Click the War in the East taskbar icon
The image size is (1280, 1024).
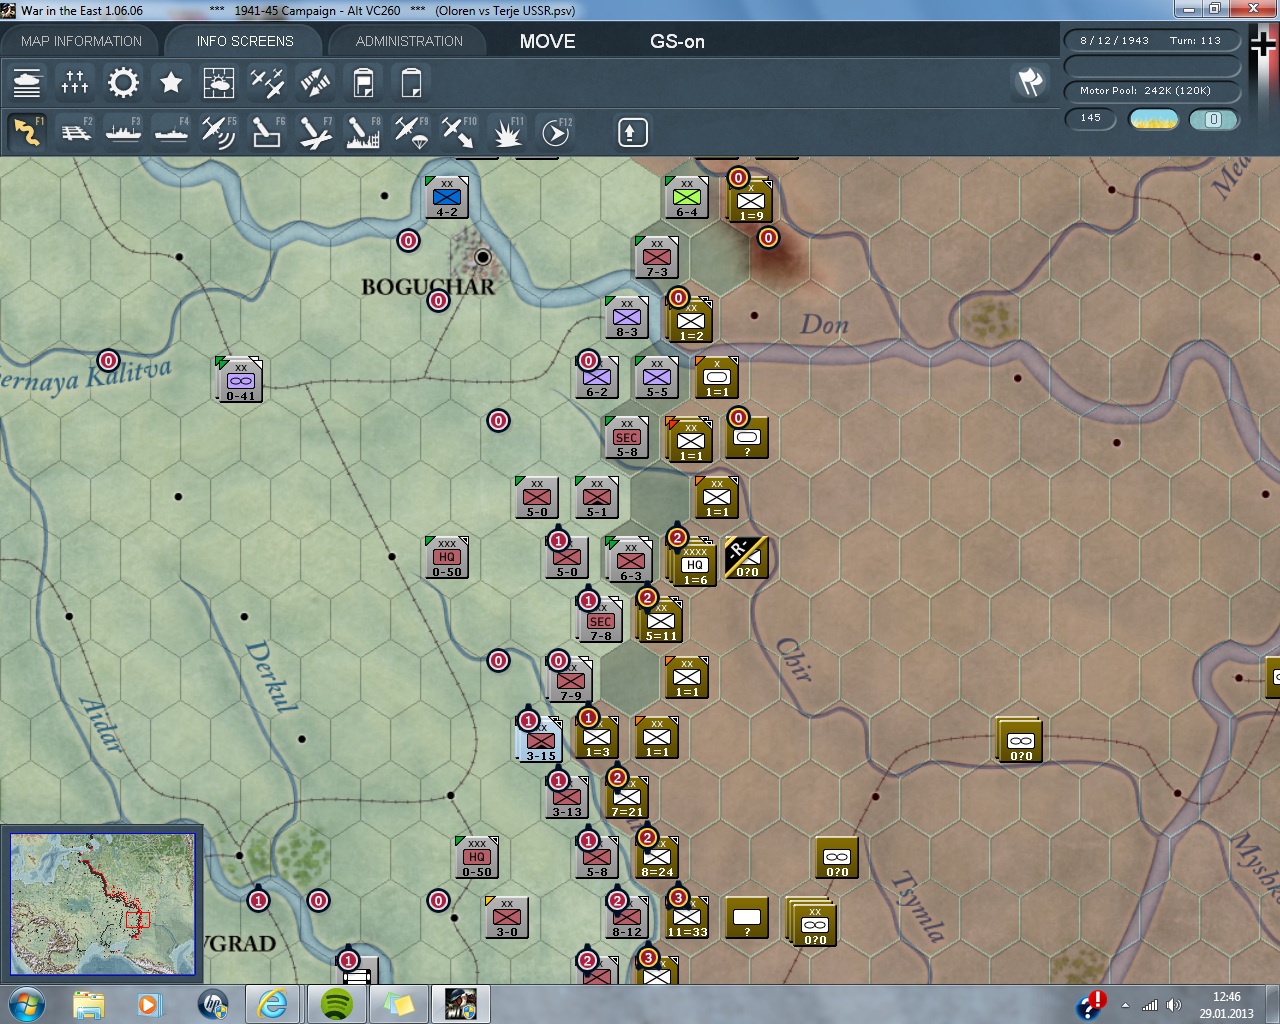point(460,1004)
